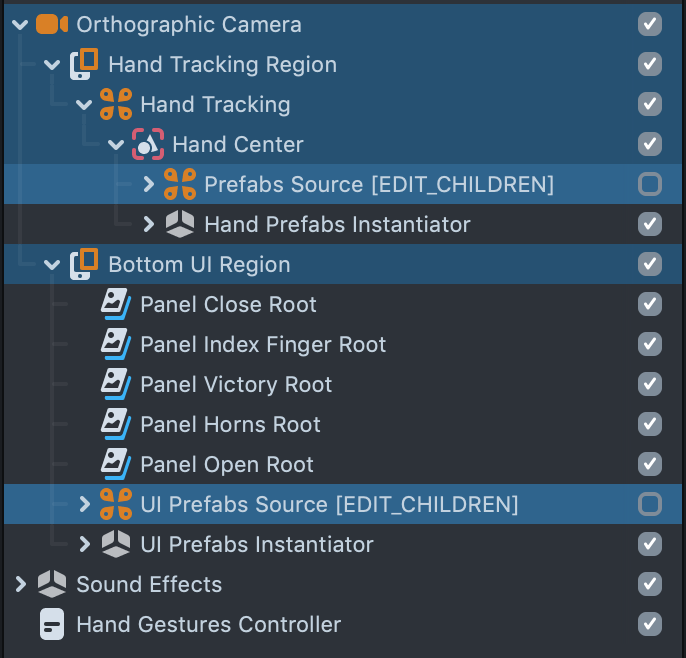Collapse the Orthographic Camera tree
The height and width of the screenshot is (658, 686).
[20, 24]
